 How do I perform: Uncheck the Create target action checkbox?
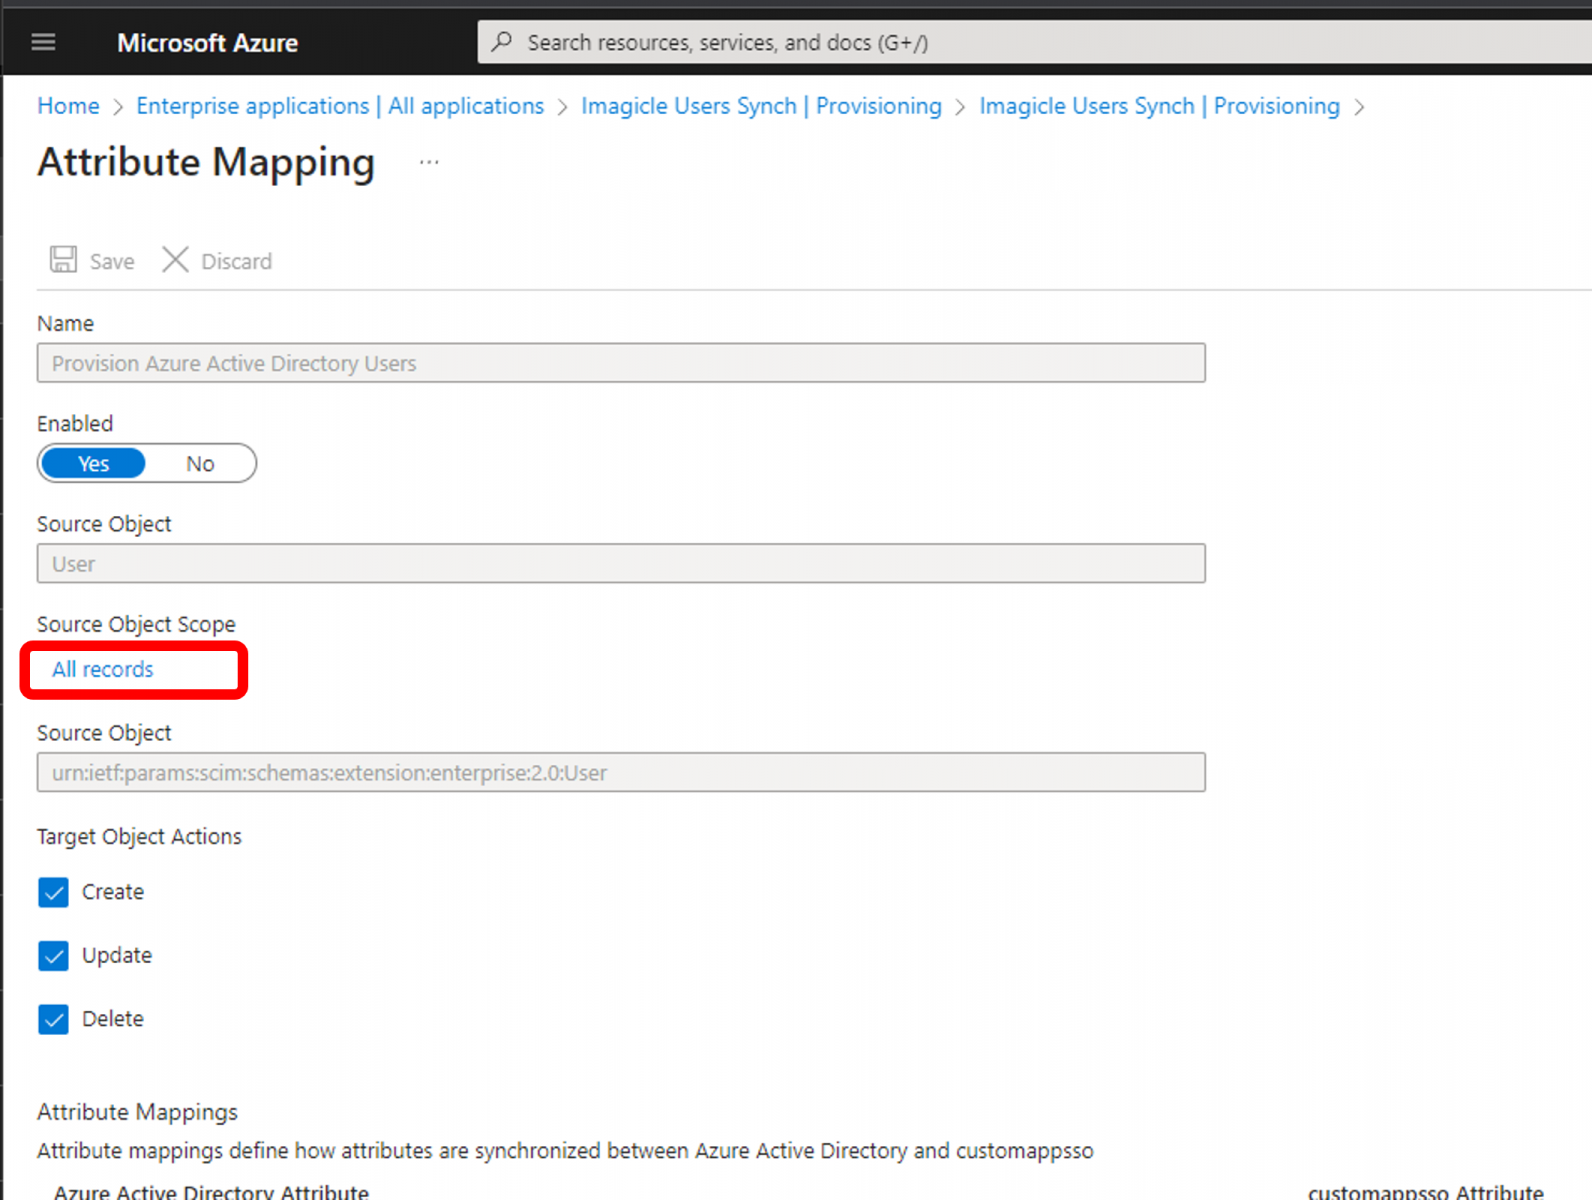coord(54,892)
